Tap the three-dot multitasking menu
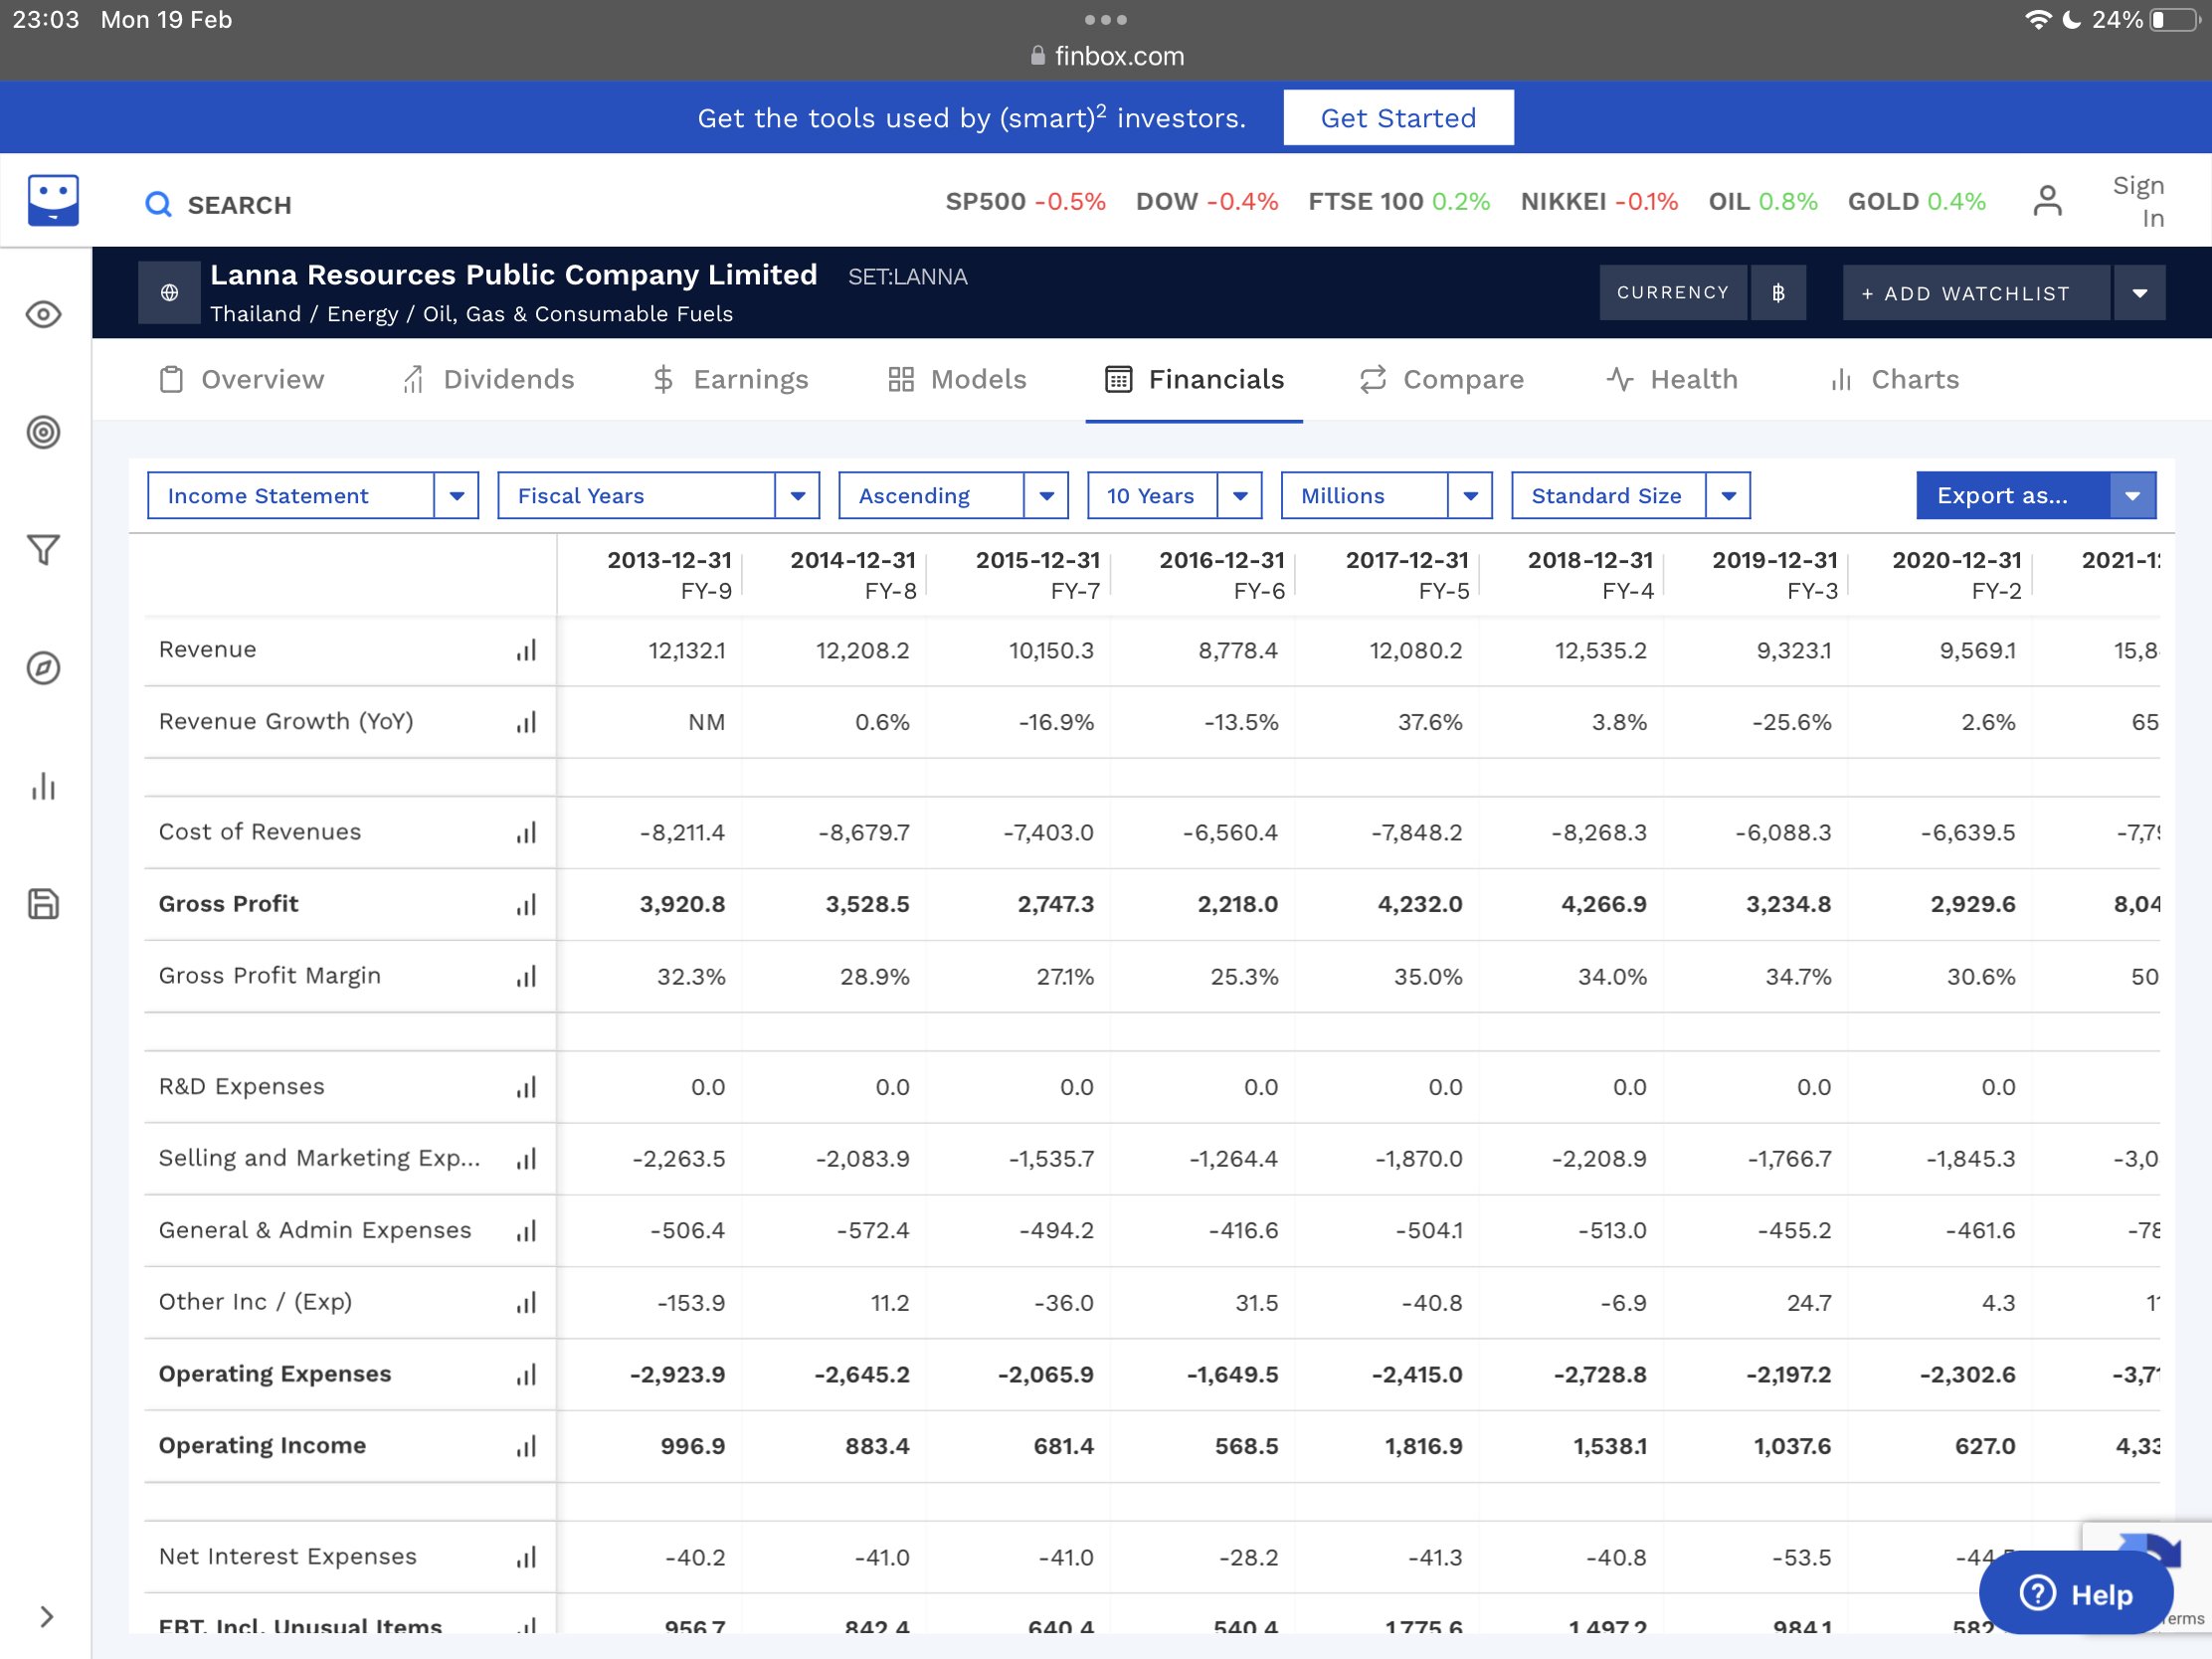This screenshot has width=2212, height=1659. pos(1106,20)
